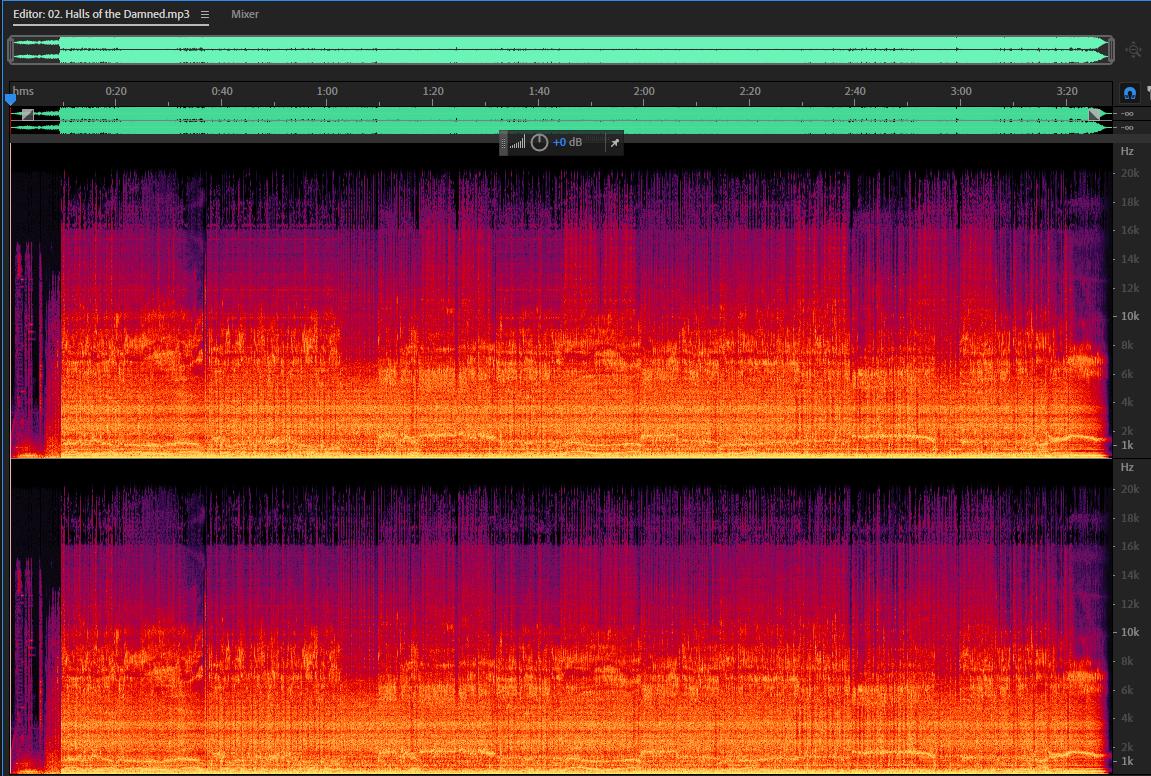Screen dimensions: 1151x776
Task: Select the Editor: 02. Halls of the Damned.mp3 tab
Action: [101, 14]
